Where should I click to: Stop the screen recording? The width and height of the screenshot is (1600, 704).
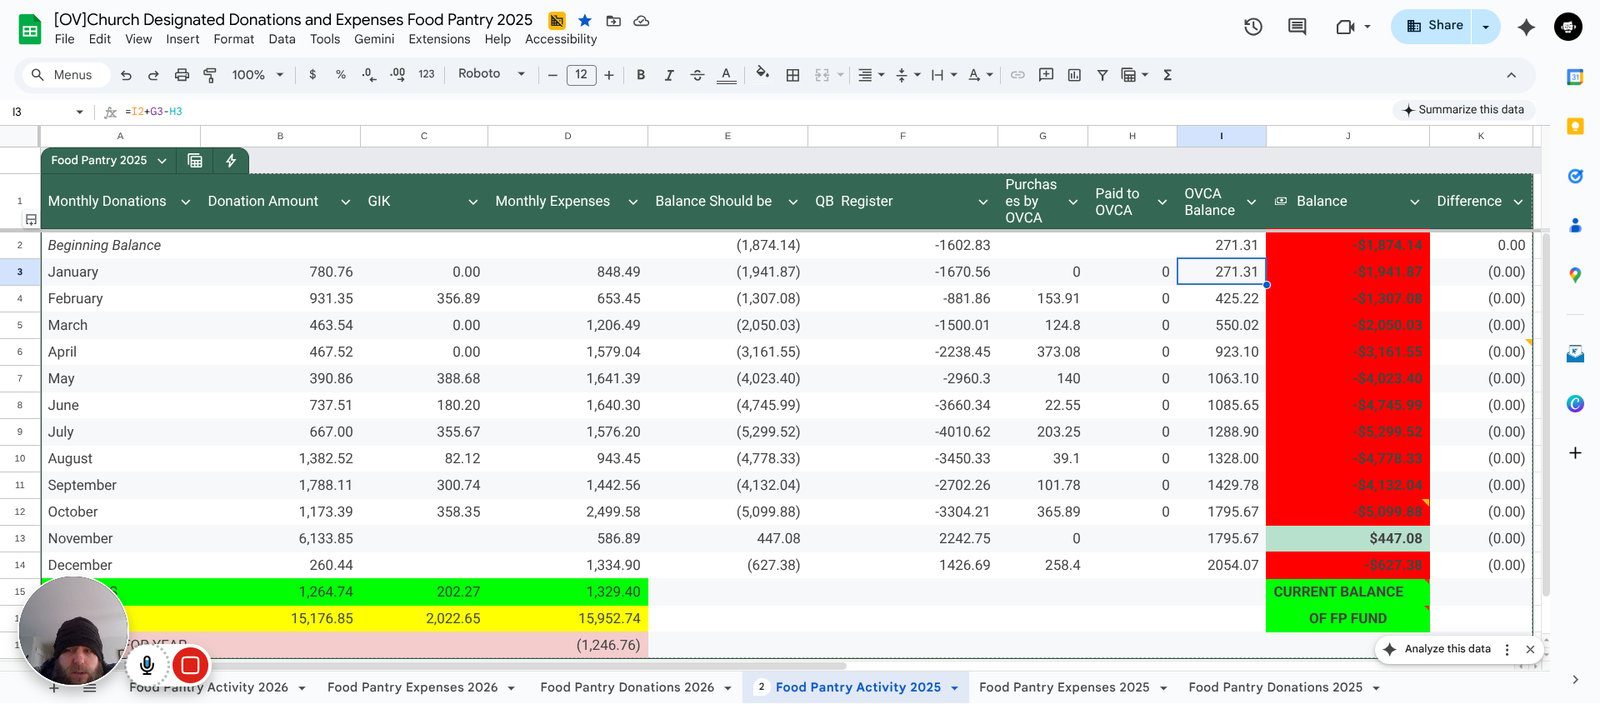tap(190, 664)
